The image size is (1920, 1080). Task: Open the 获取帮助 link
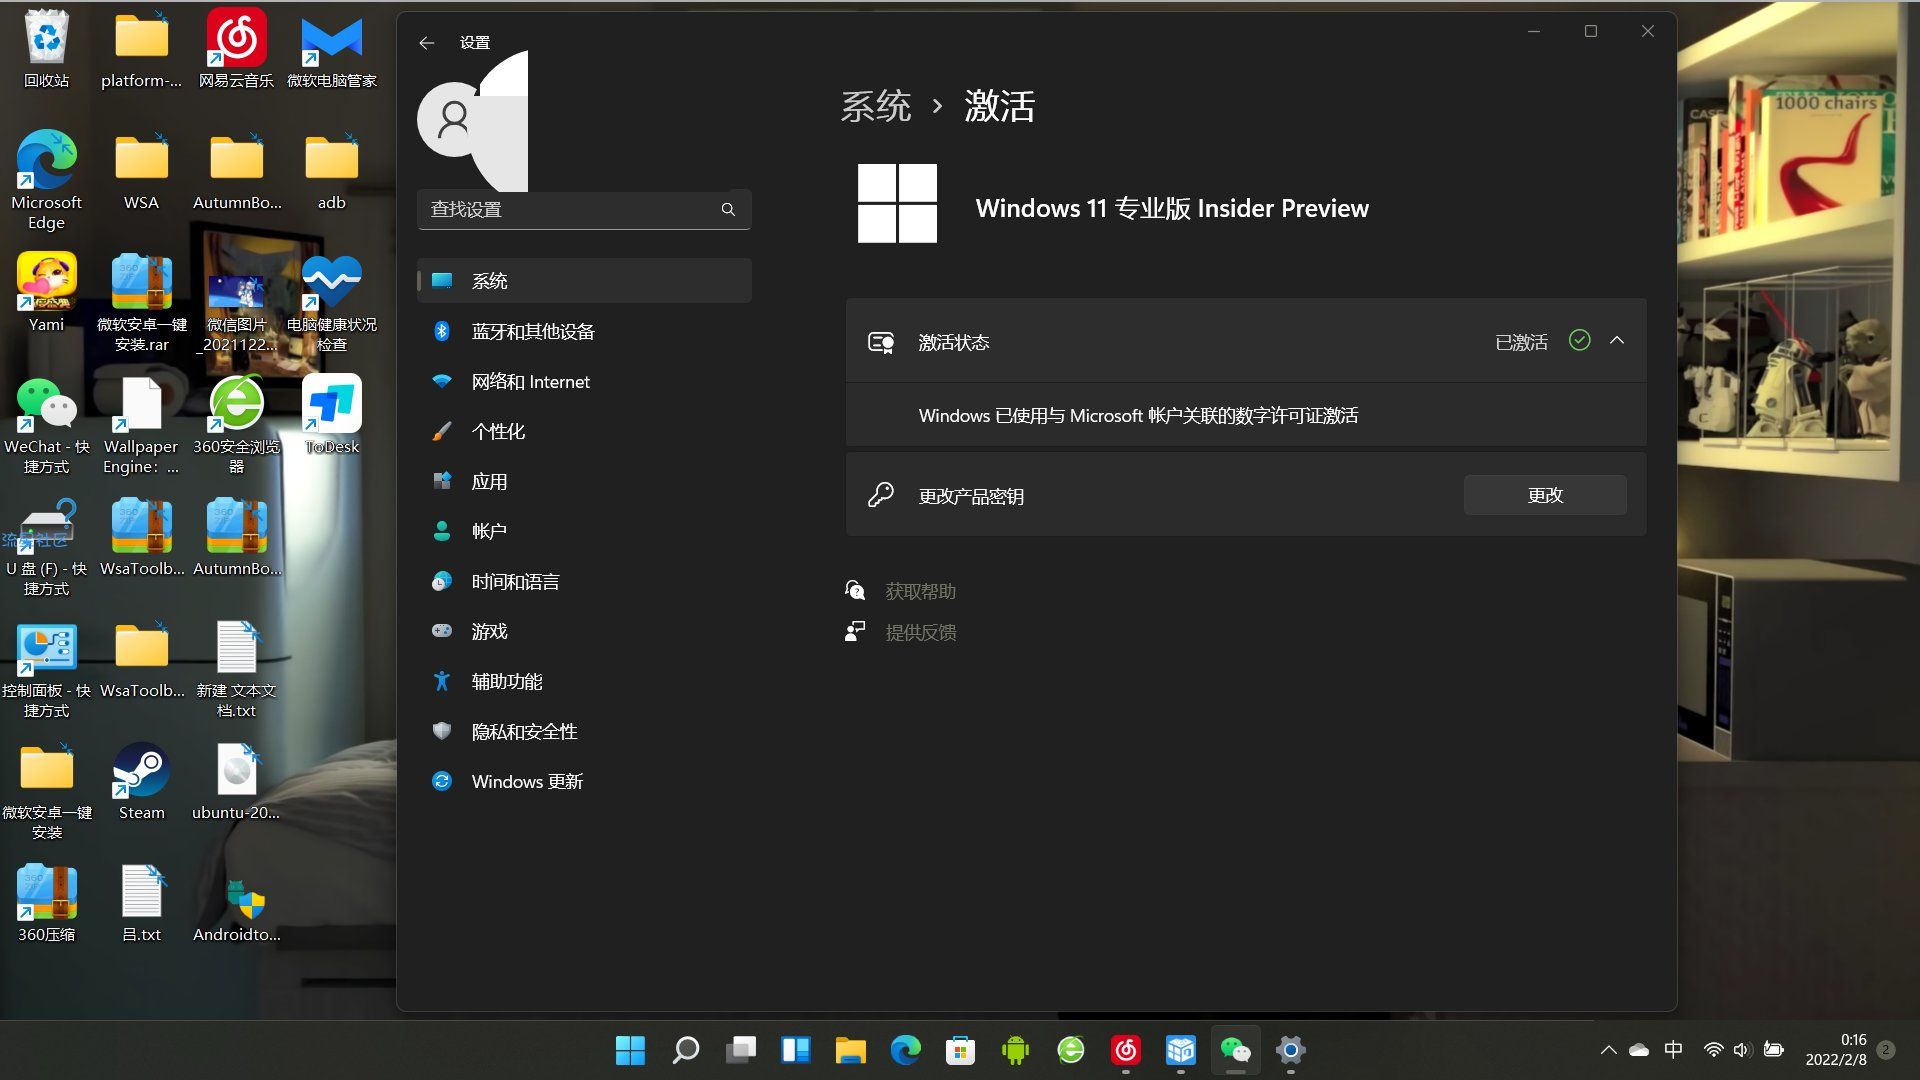(x=920, y=591)
